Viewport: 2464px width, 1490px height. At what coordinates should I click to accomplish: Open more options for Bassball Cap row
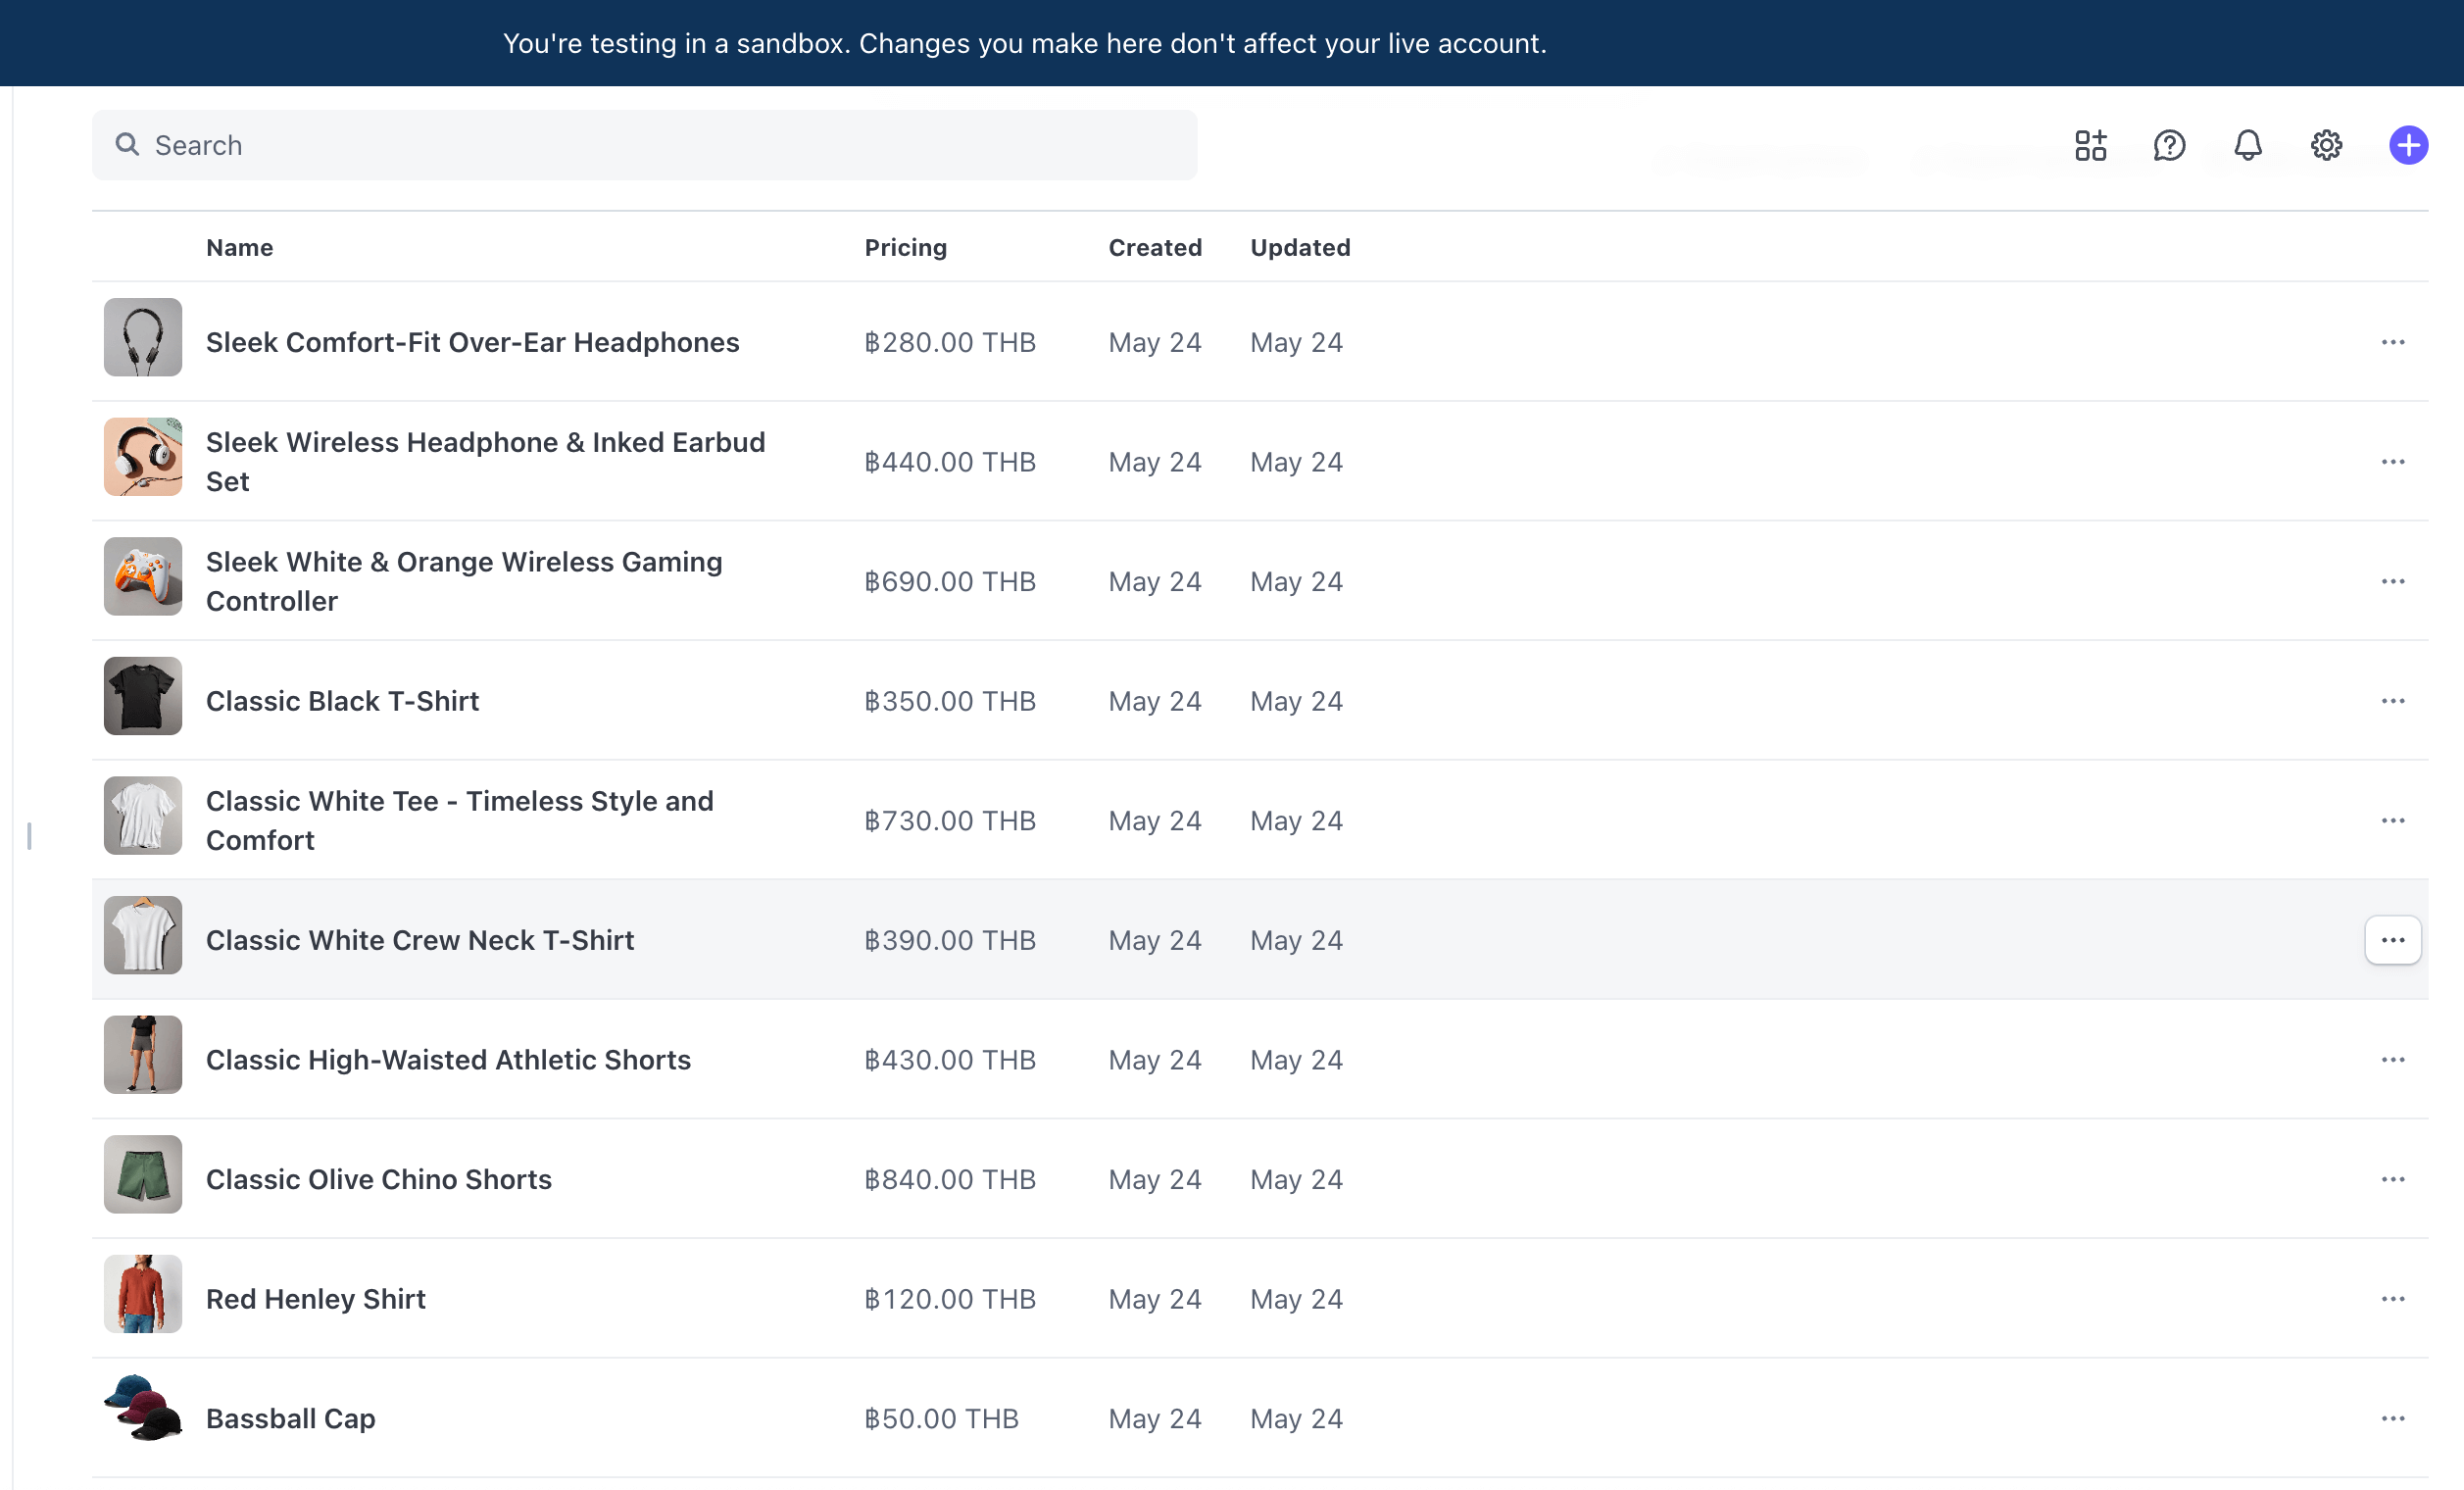pos(2392,1418)
